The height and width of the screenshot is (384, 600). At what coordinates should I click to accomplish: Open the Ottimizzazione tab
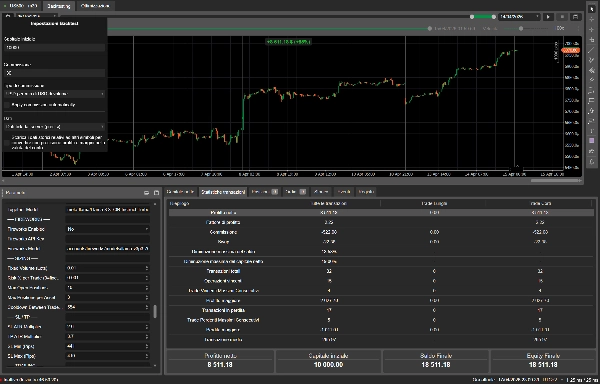(x=95, y=6)
